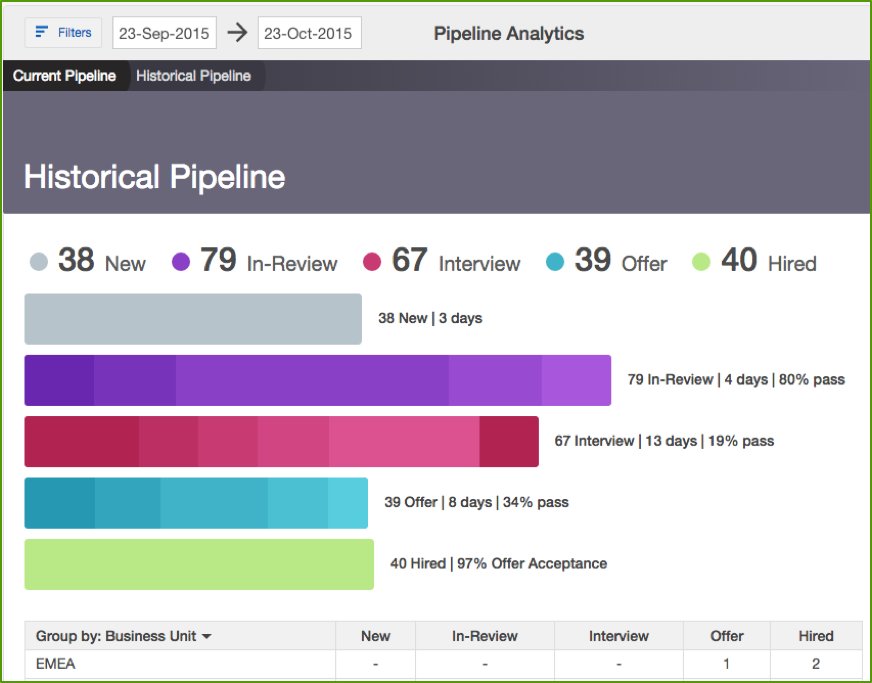Click the purple In-Review legend dot

181,263
